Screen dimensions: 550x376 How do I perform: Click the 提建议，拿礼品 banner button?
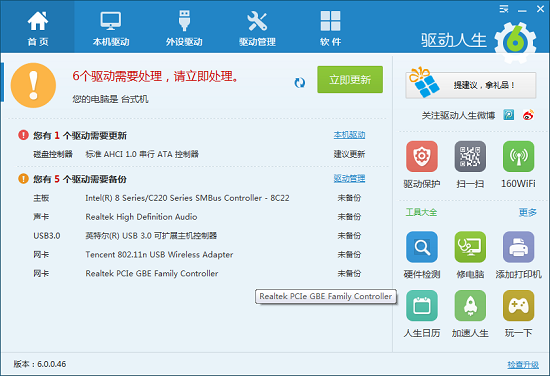tap(471, 85)
